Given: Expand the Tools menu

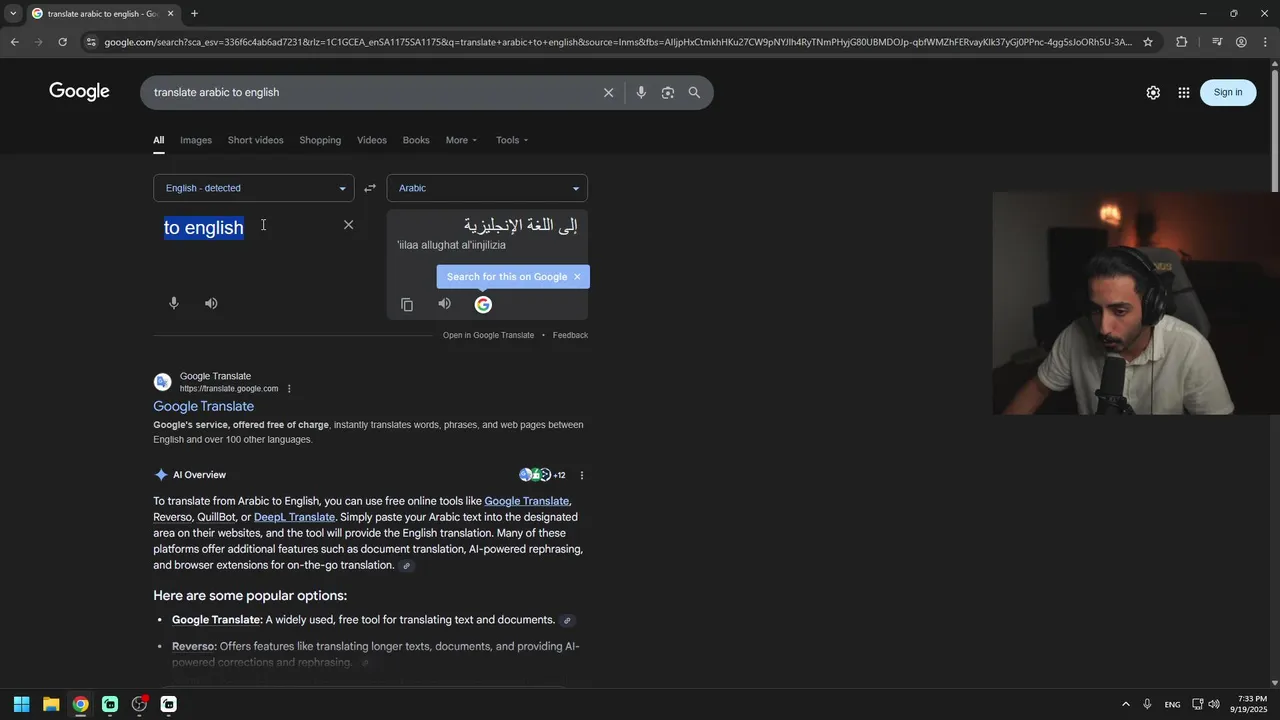Looking at the screenshot, I should [512, 140].
